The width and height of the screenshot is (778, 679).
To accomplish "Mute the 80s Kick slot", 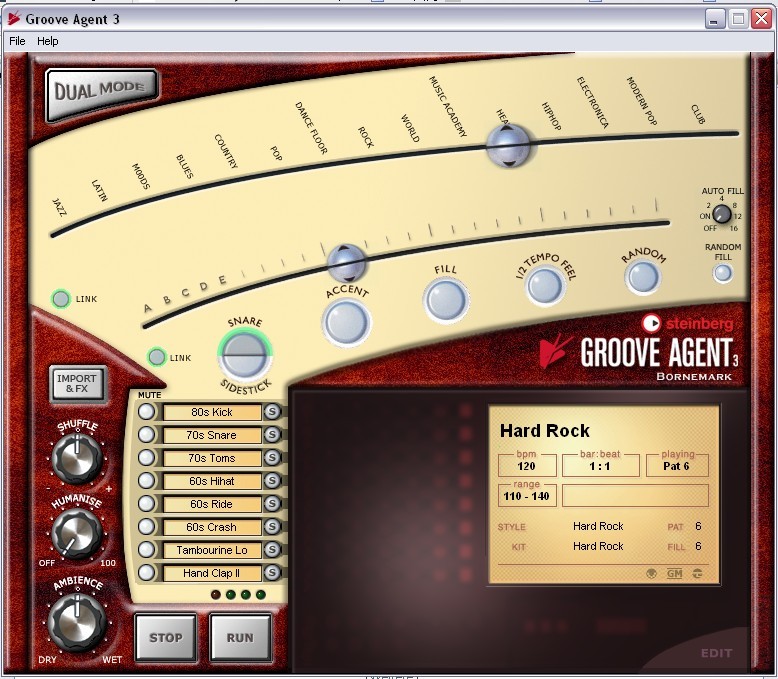I will (x=146, y=411).
